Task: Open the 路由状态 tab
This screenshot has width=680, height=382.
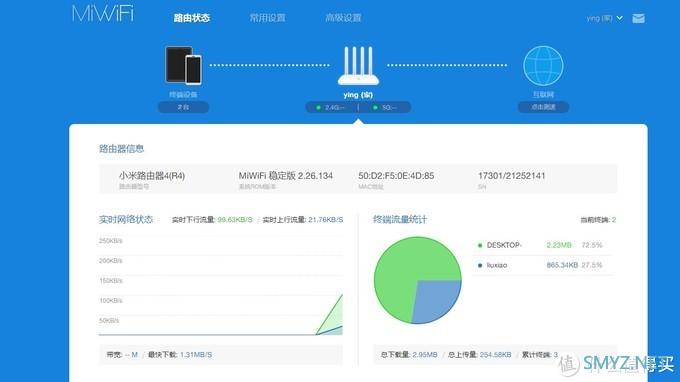Action: pos(192,18)
